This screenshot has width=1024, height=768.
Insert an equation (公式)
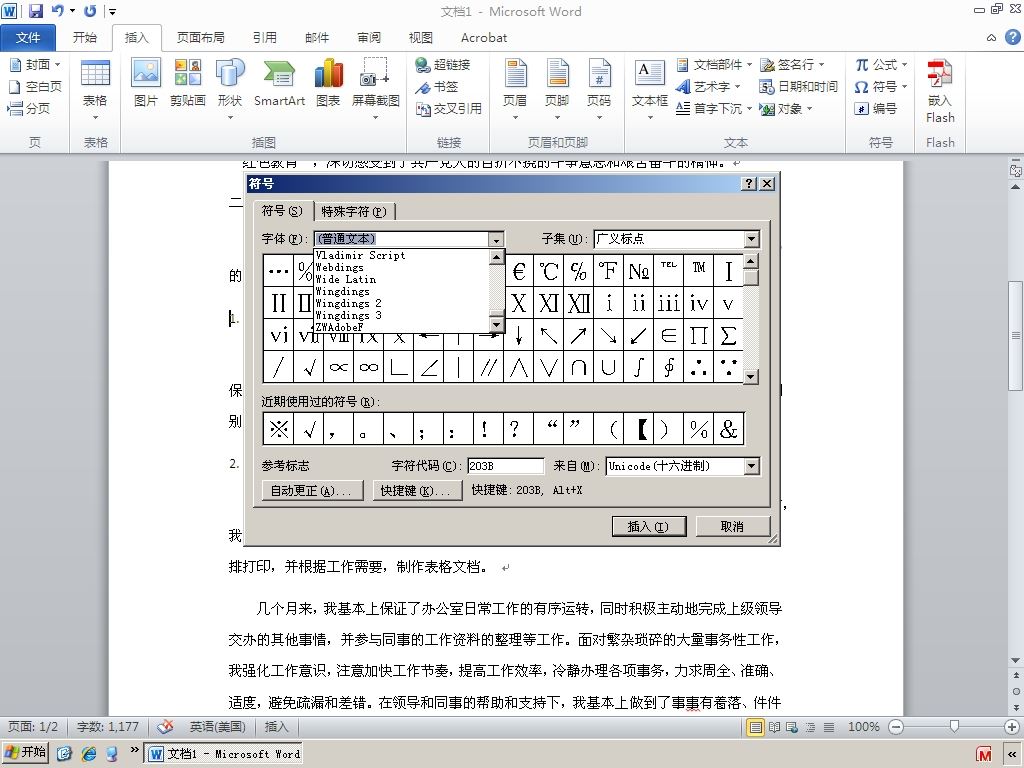[x=882, y=64]
